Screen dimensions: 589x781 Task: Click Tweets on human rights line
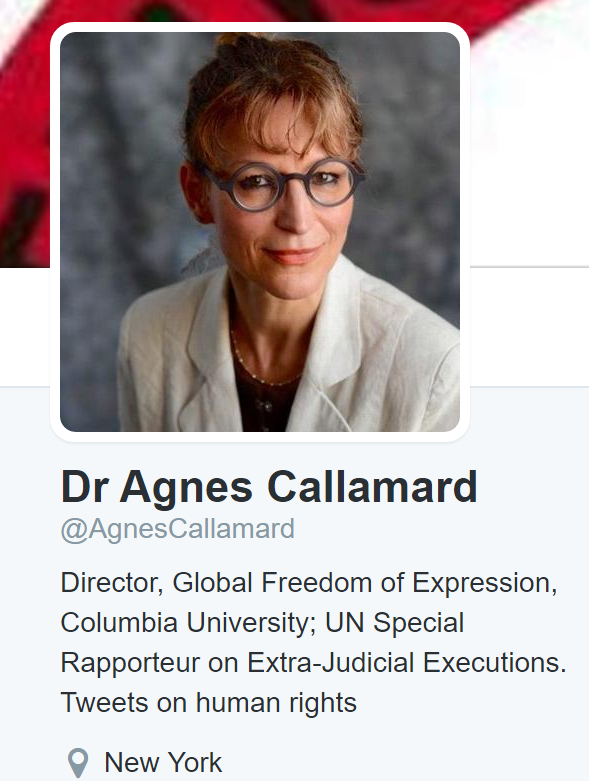[209, 703]
